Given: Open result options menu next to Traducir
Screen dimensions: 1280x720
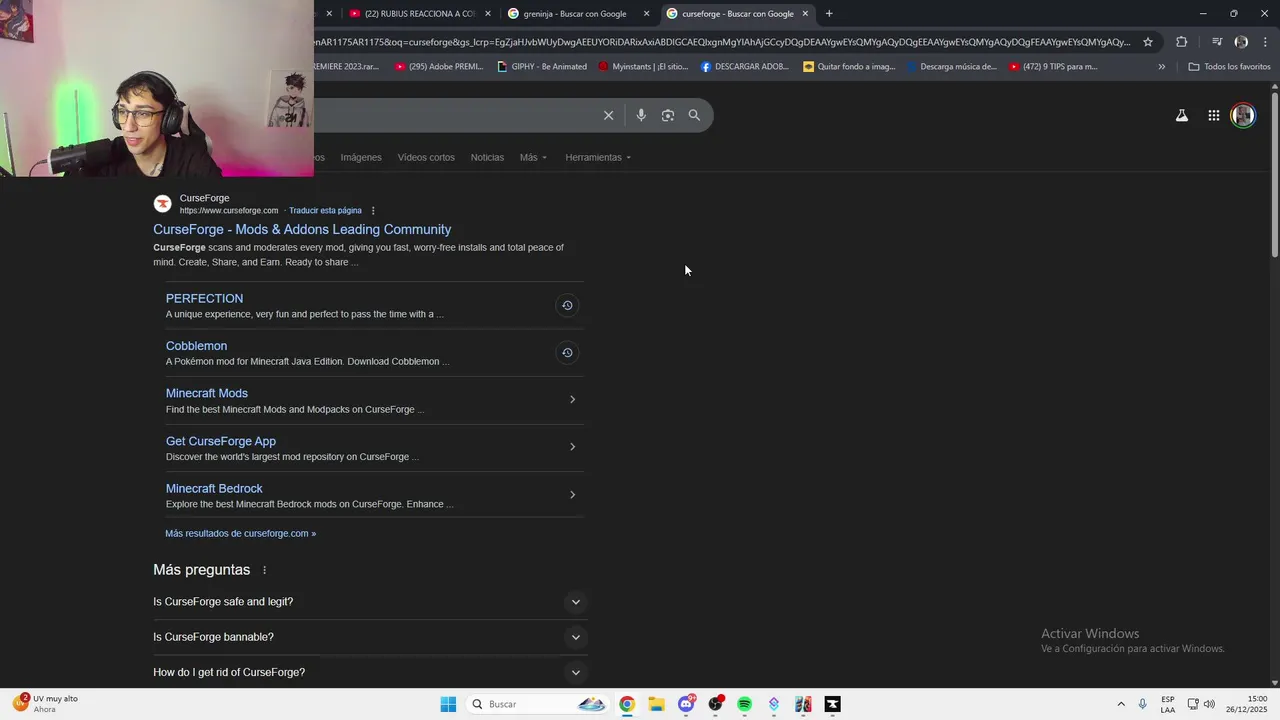Looking at the screenshot, I should point(373,211).
